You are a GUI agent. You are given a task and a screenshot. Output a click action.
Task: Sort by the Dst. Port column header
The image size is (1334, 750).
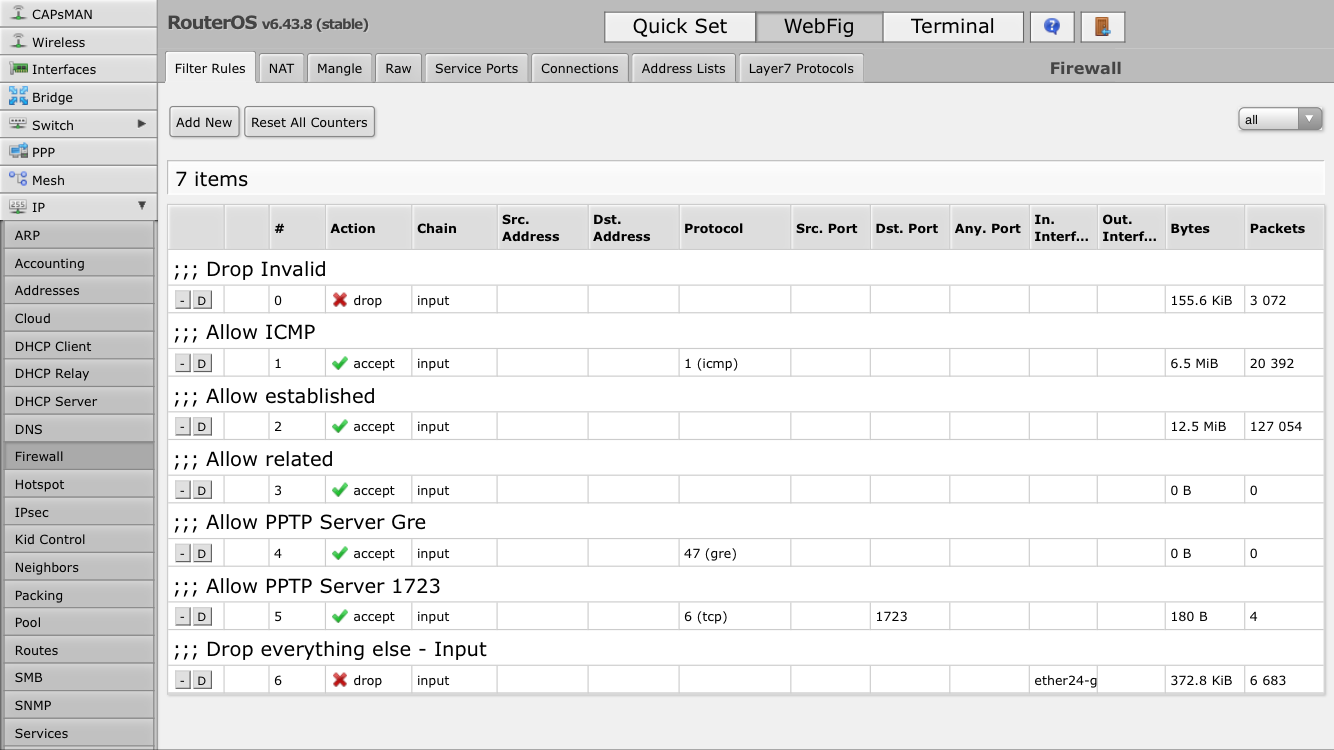(x=910, y=228)
